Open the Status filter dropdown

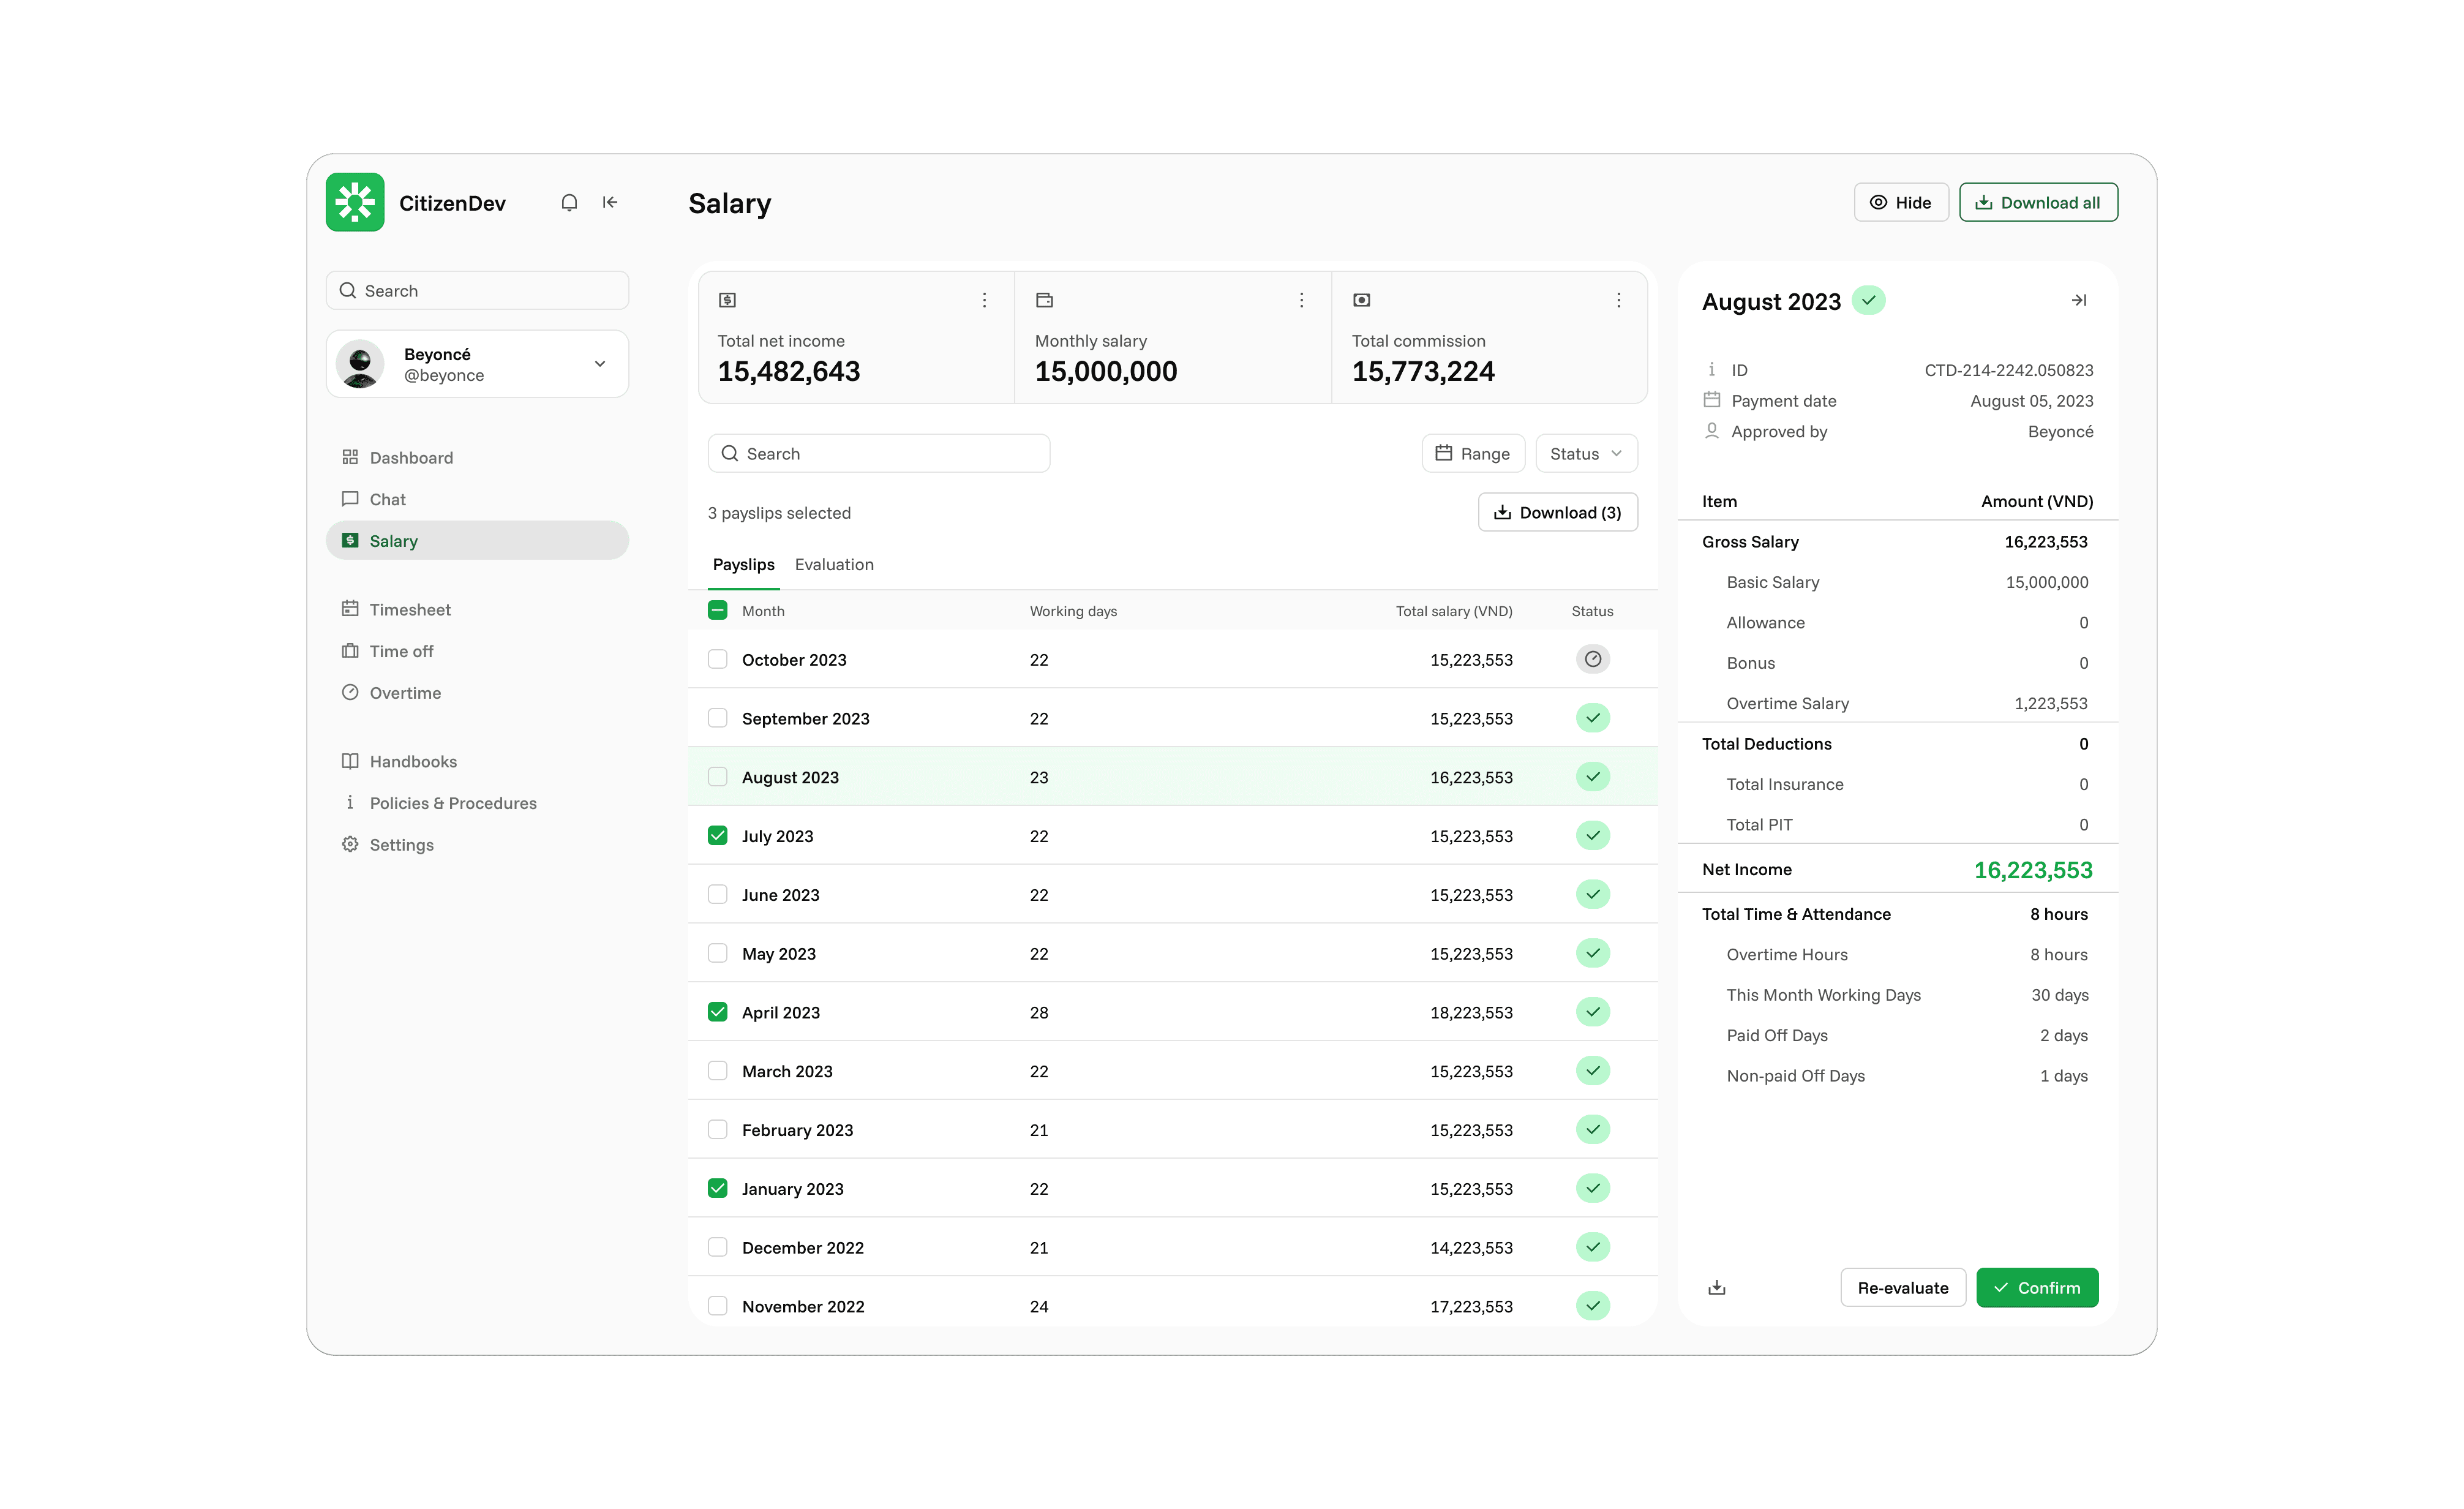pos(1585,453)
